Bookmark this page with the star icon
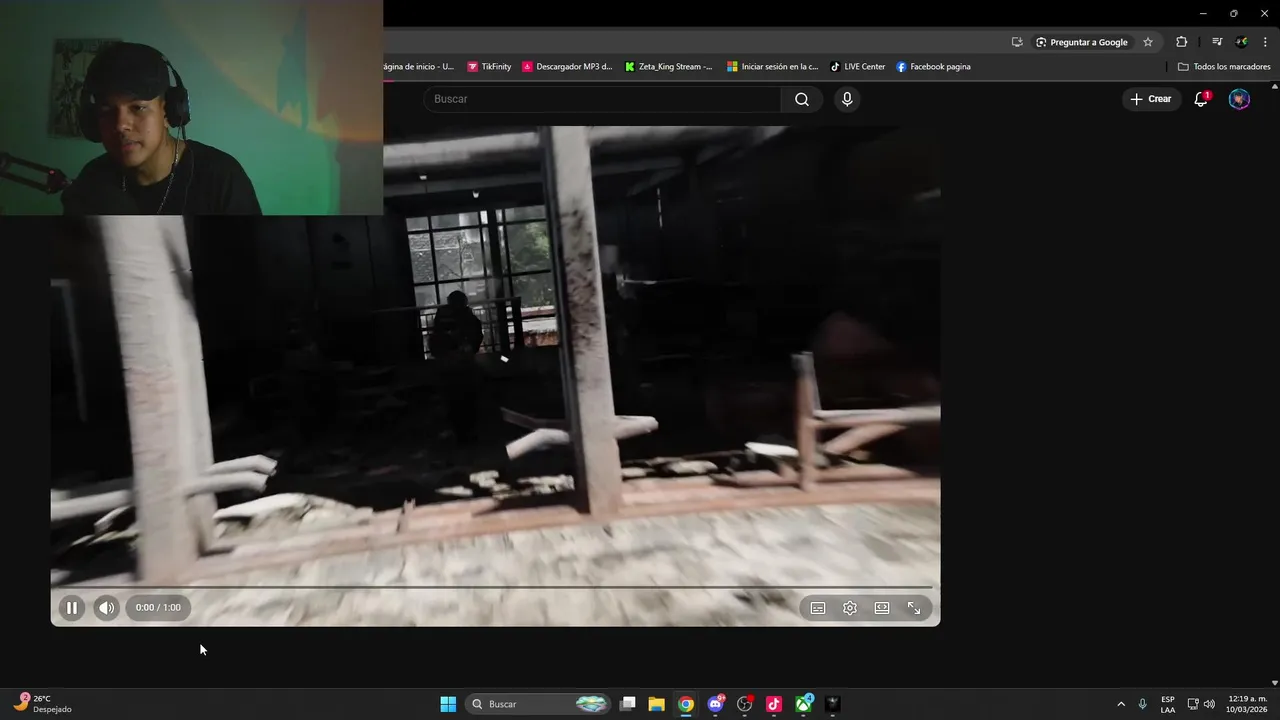The height and width of the screenshot is (720, 1280). tap(1148, 42)
